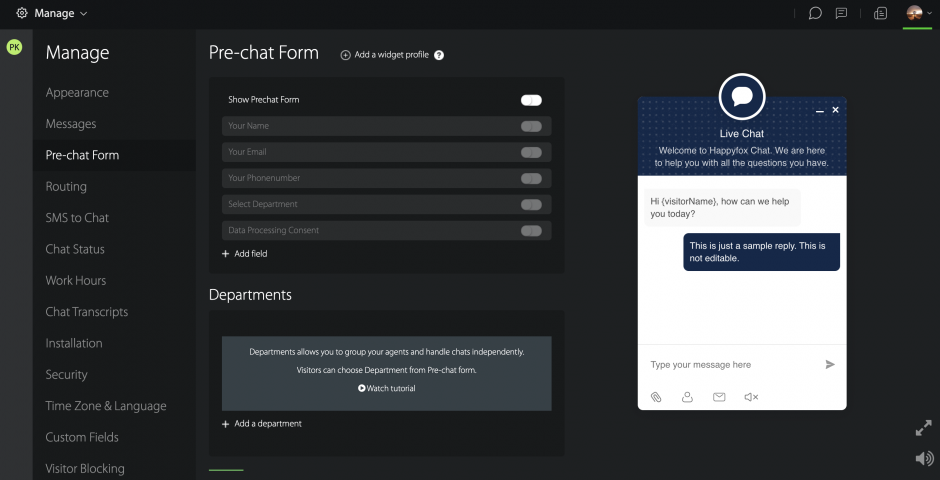This screenshot has width=940, height=480.
Task: Open the chat bubble icon in top bar
Action: click(x=815, y=13)
